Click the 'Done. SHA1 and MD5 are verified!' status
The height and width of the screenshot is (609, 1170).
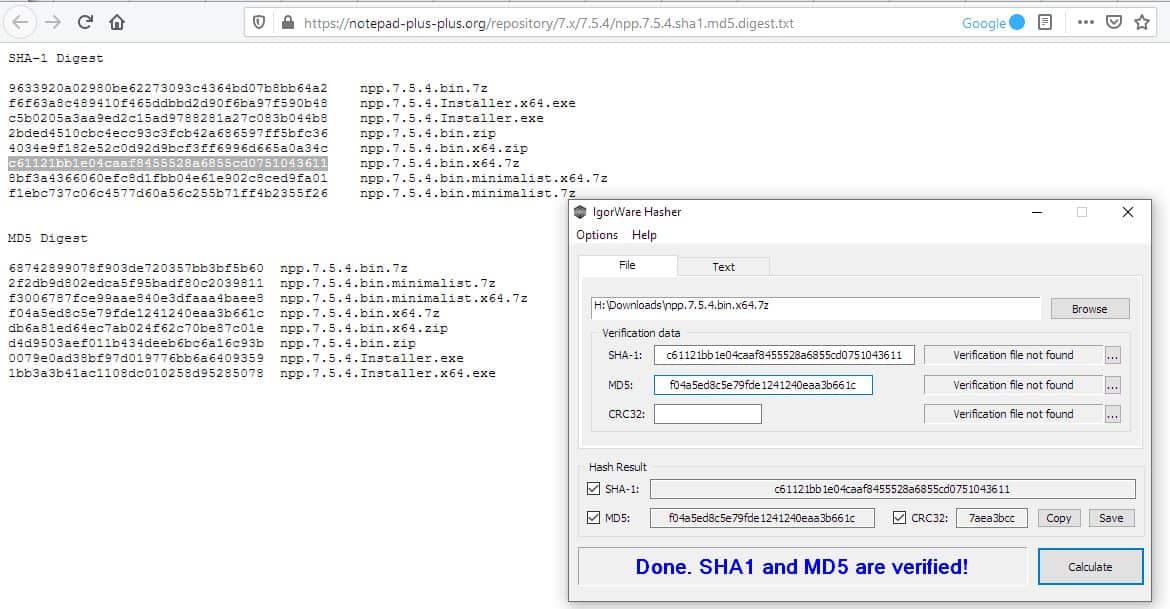pyautogui.click(x=802, y=567)
